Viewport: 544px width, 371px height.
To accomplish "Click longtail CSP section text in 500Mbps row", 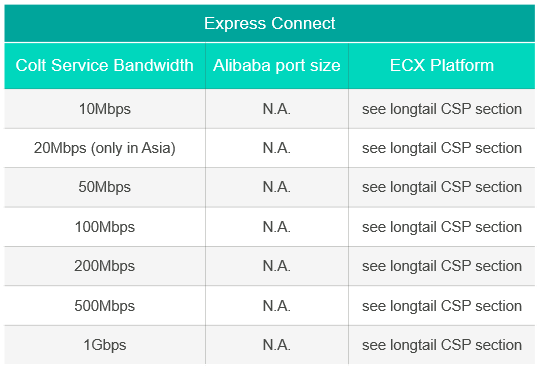I will [x=442, y=306].
